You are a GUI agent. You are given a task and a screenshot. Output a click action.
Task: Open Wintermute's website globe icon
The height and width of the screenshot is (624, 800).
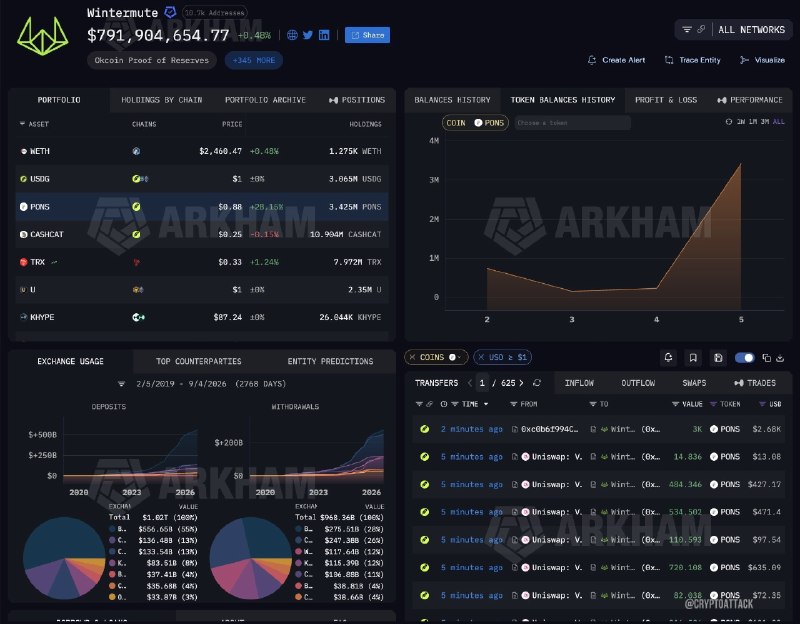[292, 35]
